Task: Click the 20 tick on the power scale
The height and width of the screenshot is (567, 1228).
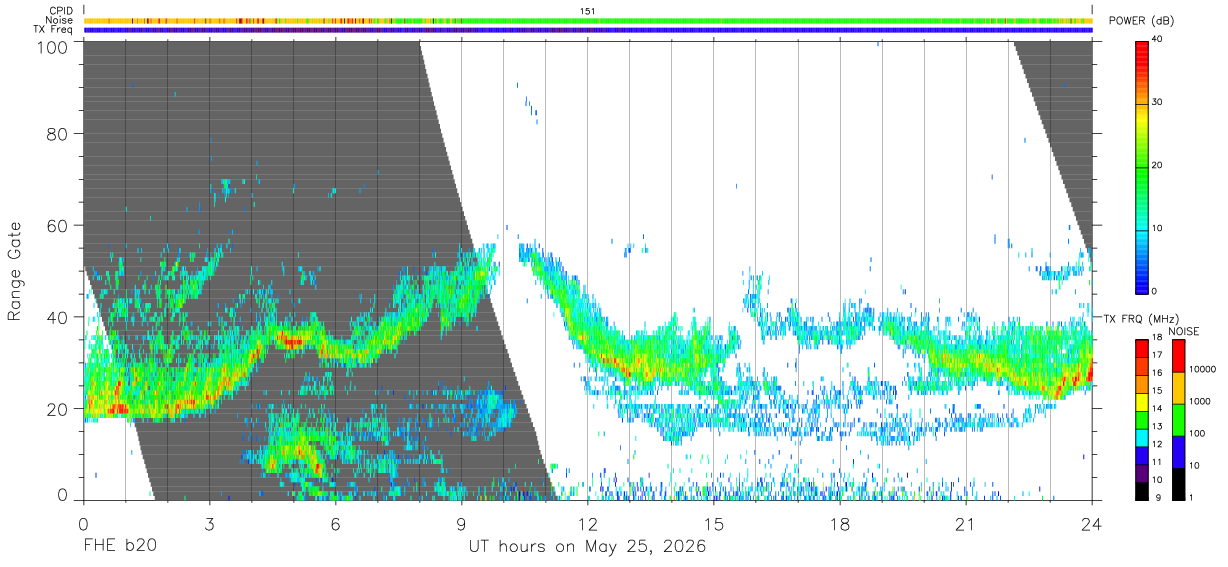Action: [1158, 166]
